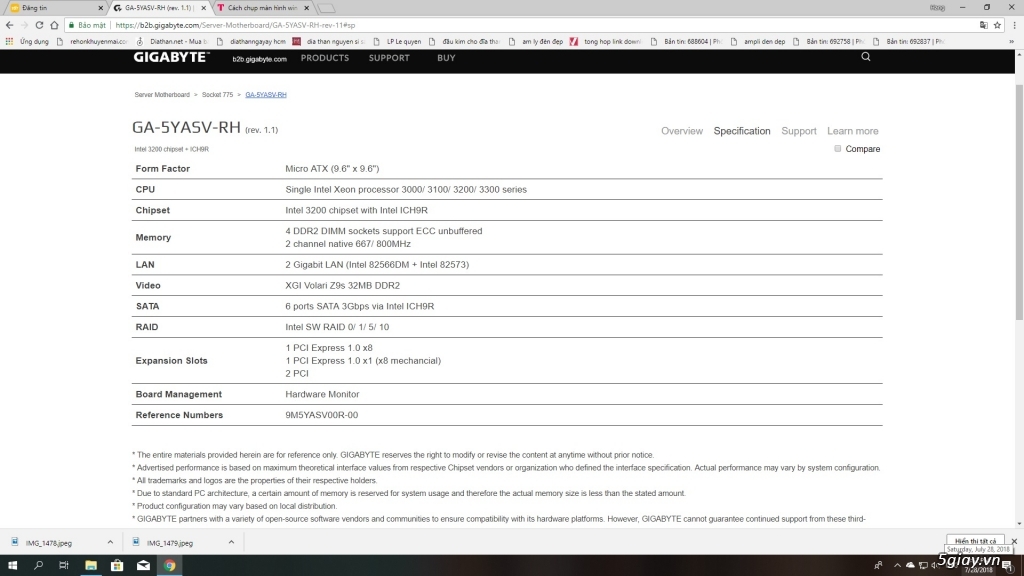Open Chrome from the Windows taskbar
Viewport: 1024px width, 576px height.
pos(170,566)
